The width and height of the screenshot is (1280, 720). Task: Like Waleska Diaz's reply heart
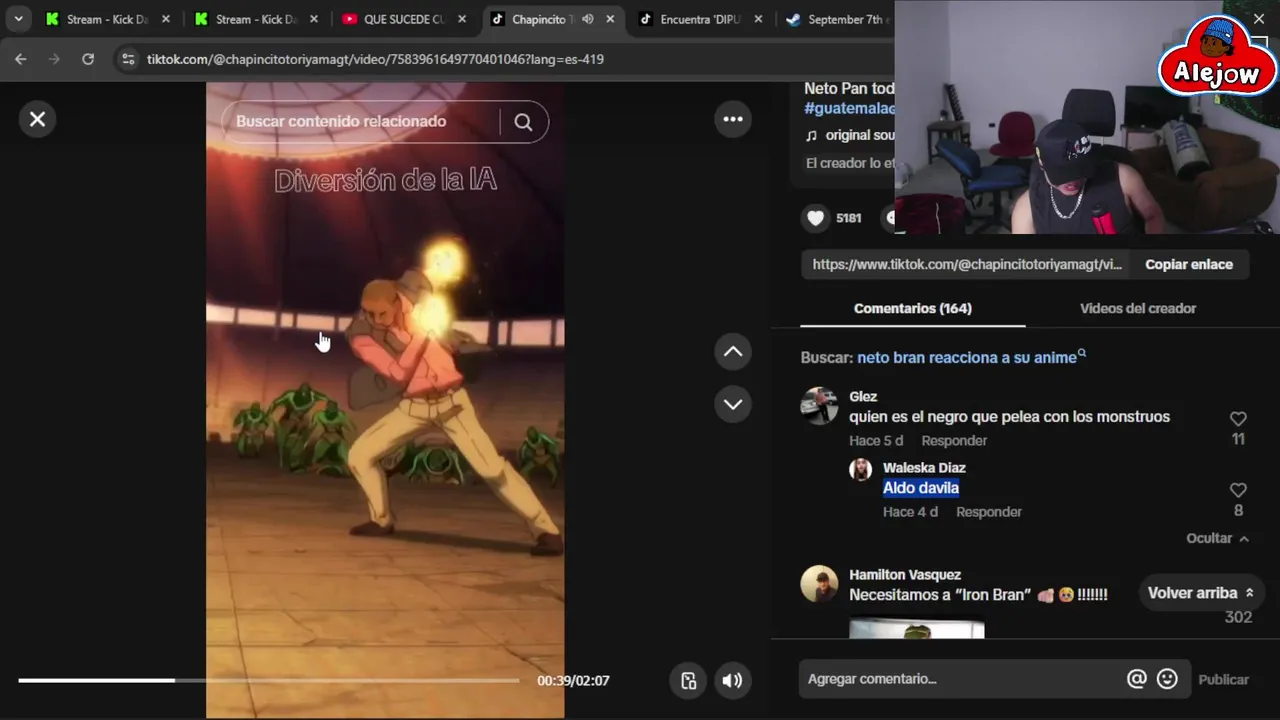pyautogui.click(x=1238, y=490)
